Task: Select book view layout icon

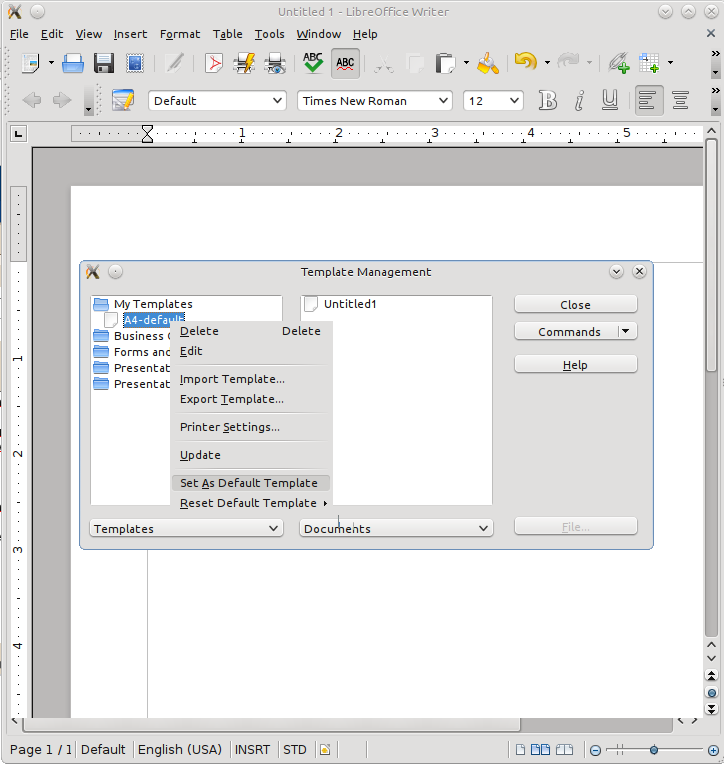Action: click(x=564, y=749)
